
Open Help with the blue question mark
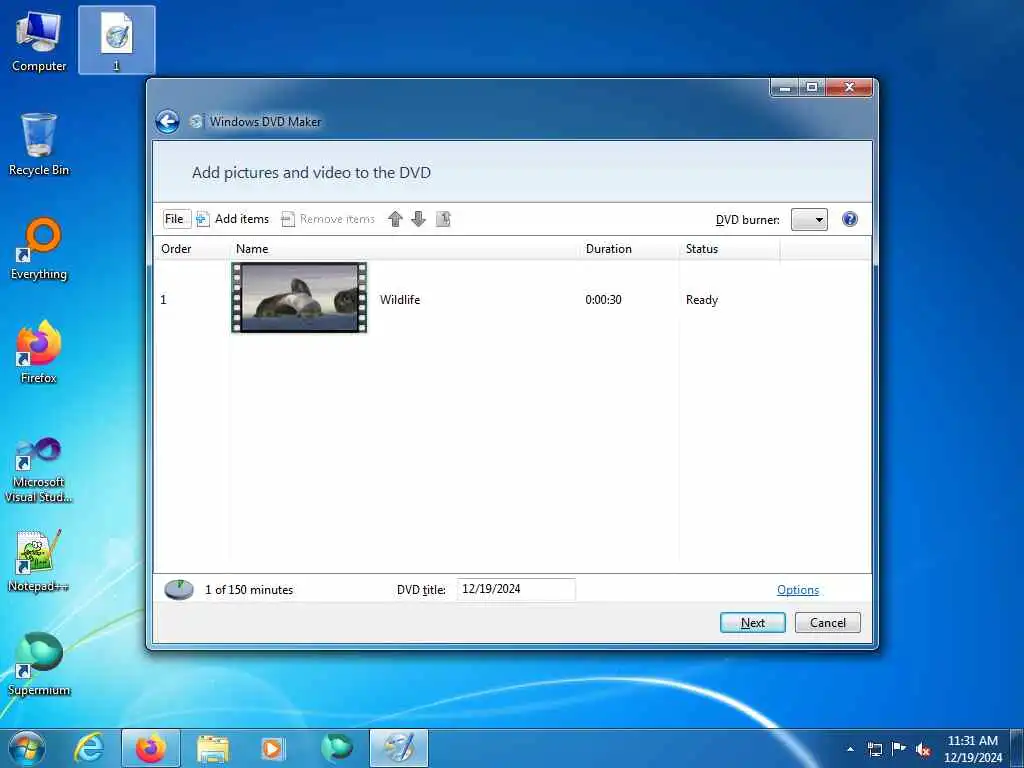pos(850,219)
